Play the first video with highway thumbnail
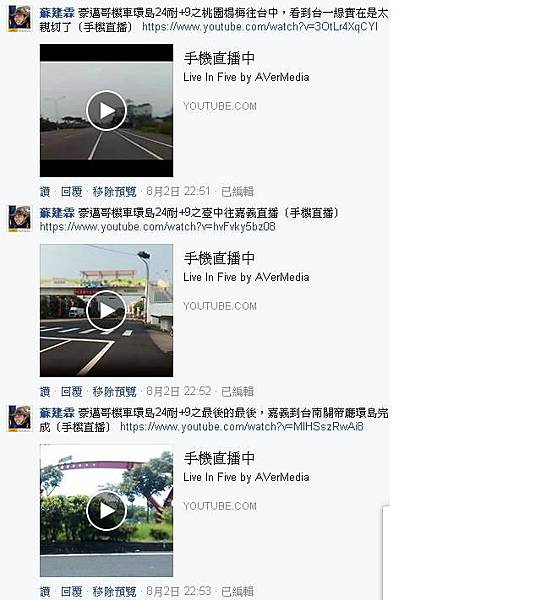Viewport: 541px width, 600px height. click(106, 111)
